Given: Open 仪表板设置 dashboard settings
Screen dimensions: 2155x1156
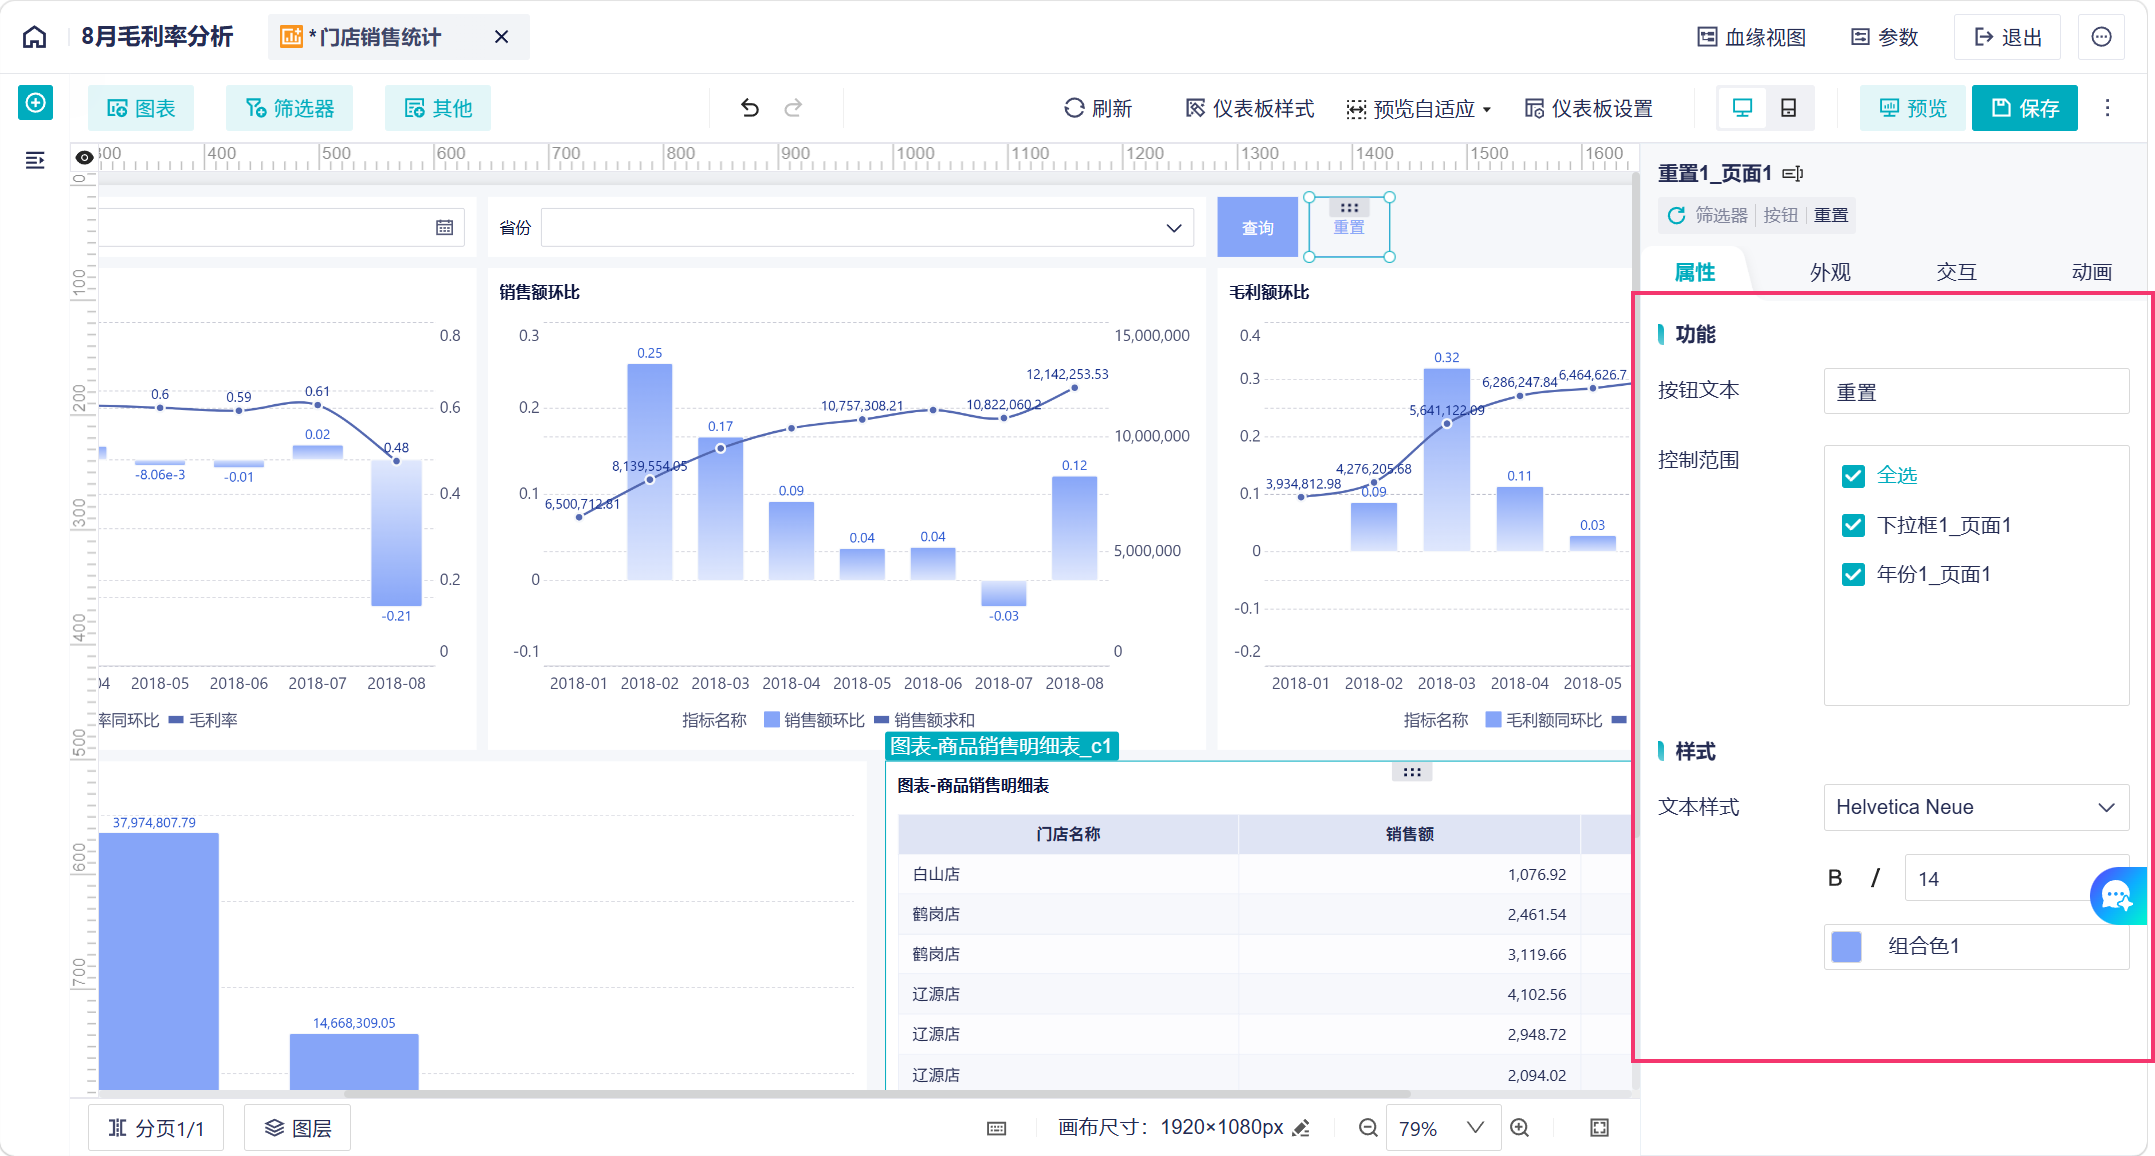Looking at the screenshot, I should point(1589,108).
